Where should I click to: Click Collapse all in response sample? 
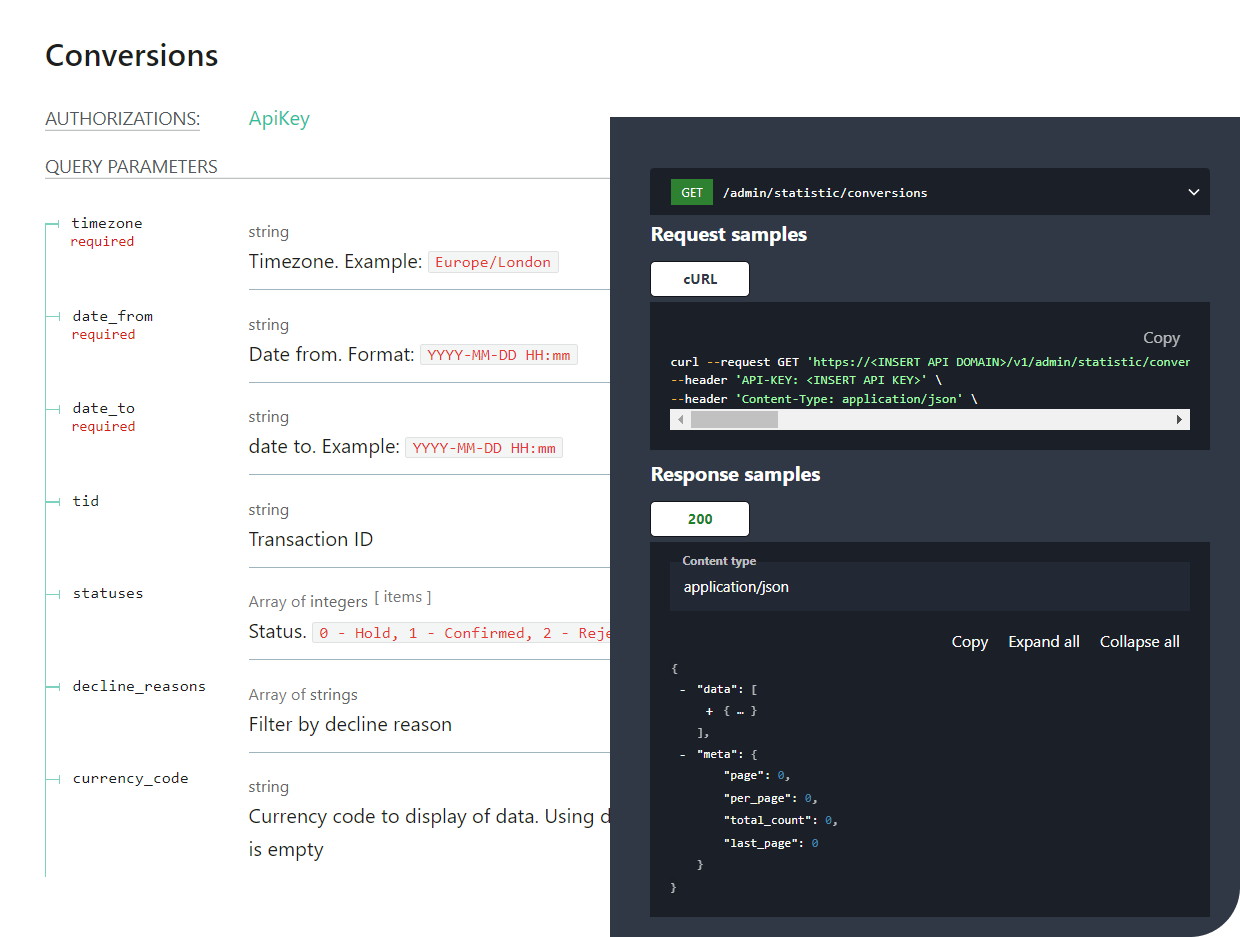click(x=1139, y=642)
